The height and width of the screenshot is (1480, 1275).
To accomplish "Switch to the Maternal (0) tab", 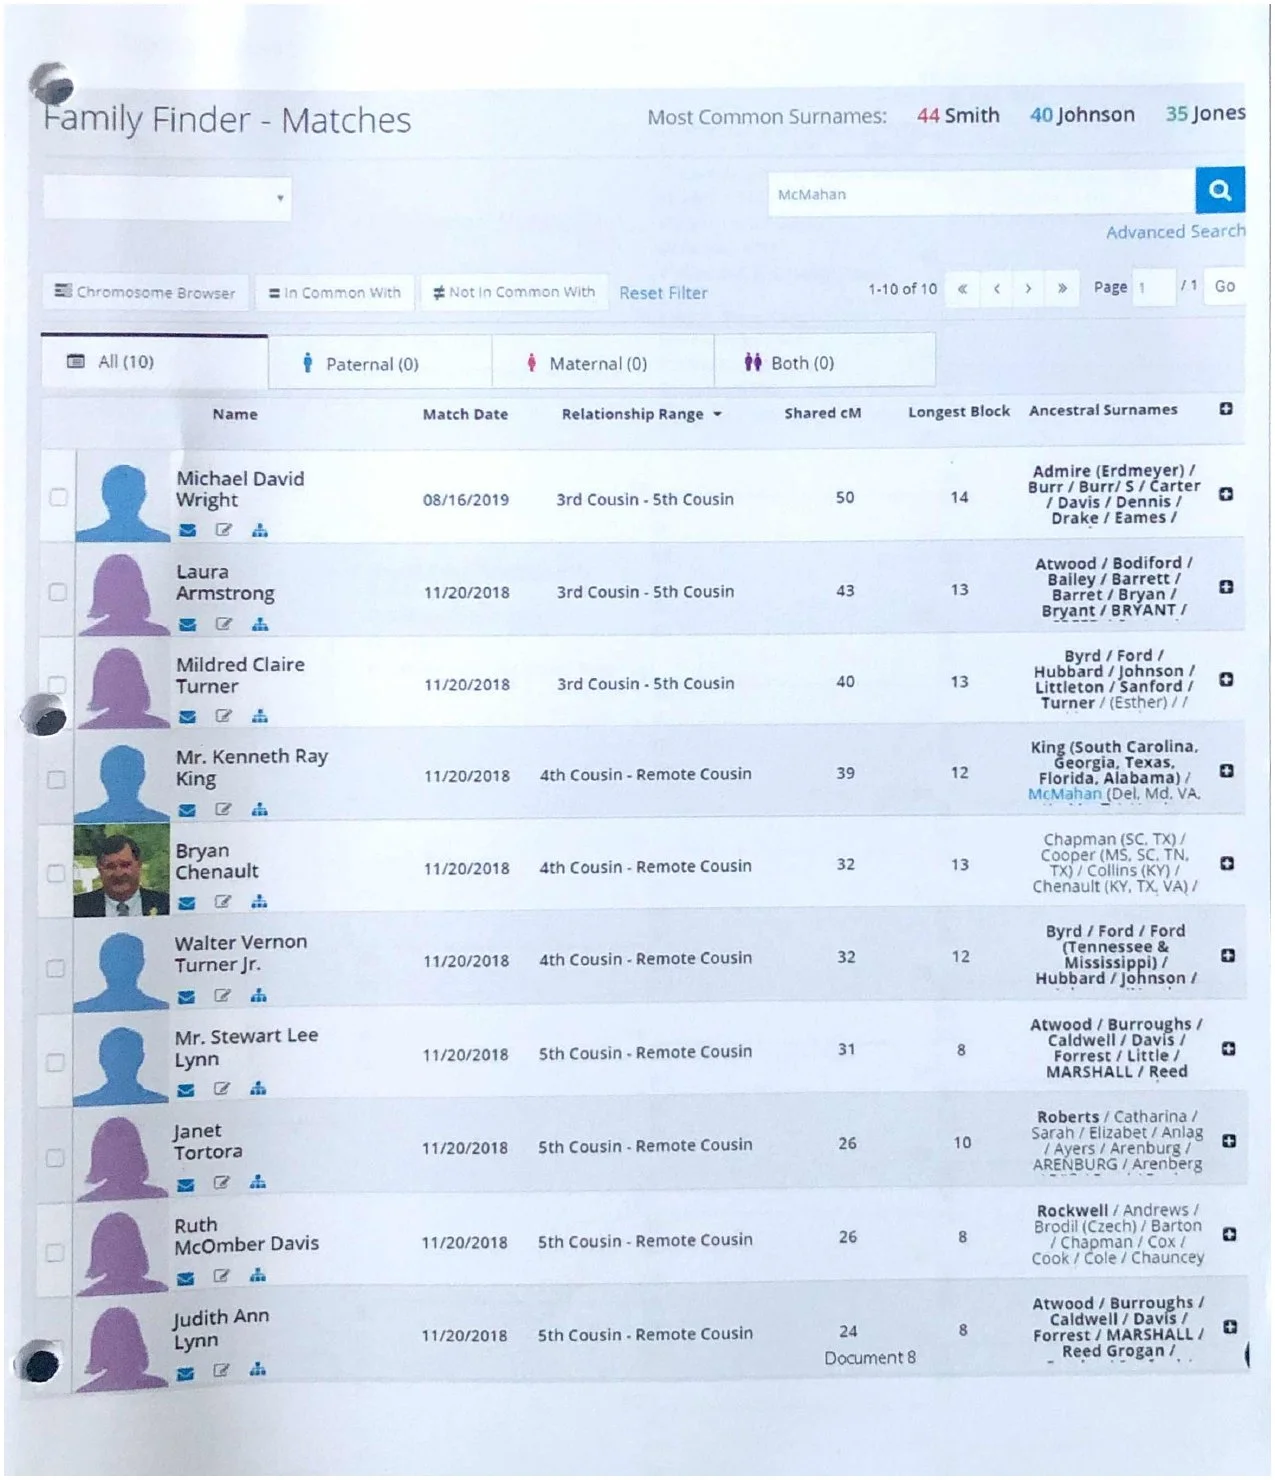I will click(x=603, y=363).
